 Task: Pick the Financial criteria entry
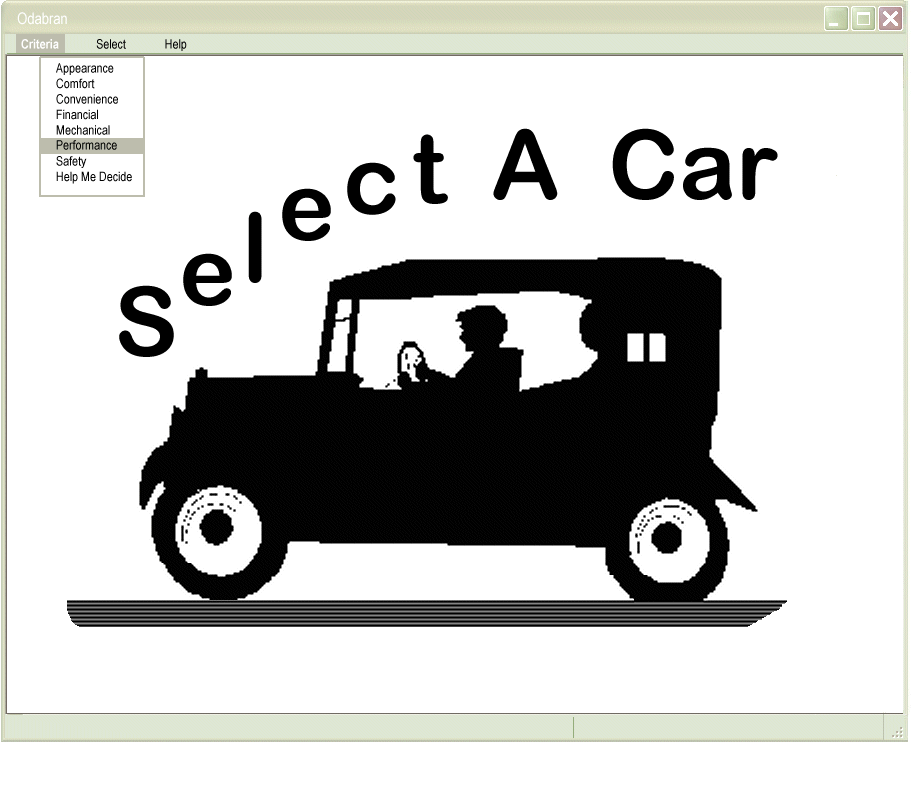click(77, 115)
